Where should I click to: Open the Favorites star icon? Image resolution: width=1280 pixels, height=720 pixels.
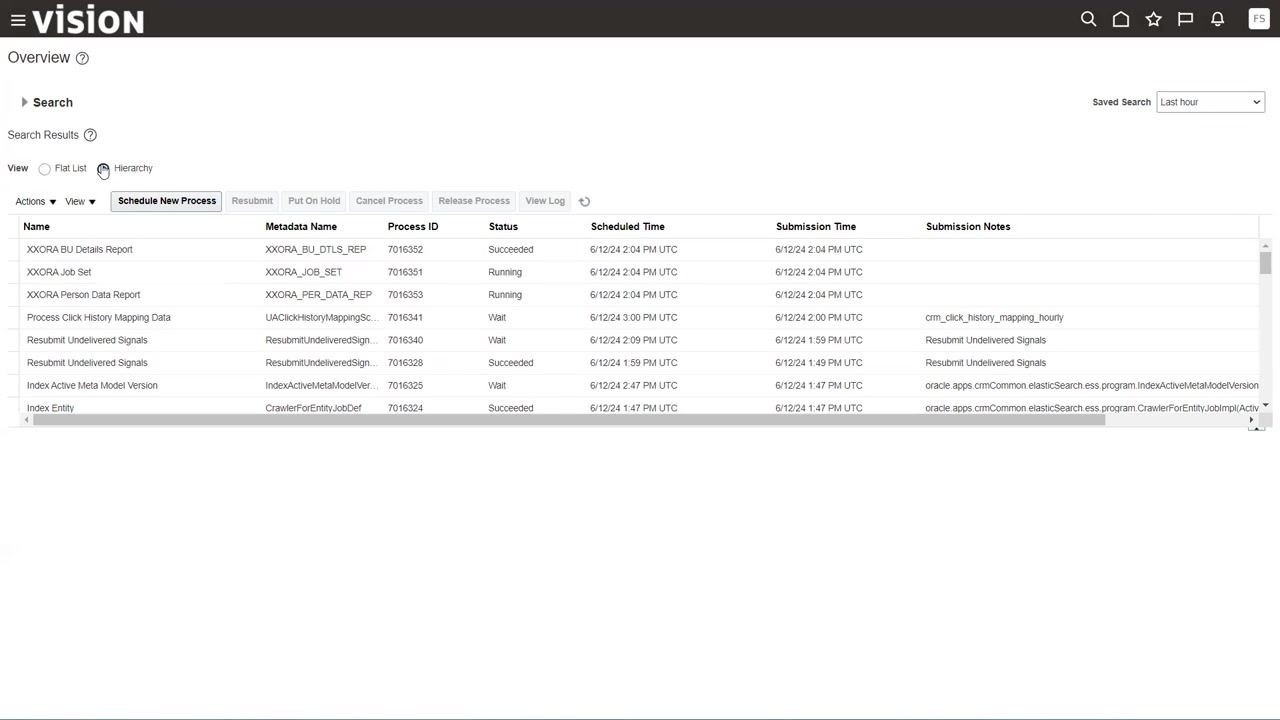[x=1153, y=19]
